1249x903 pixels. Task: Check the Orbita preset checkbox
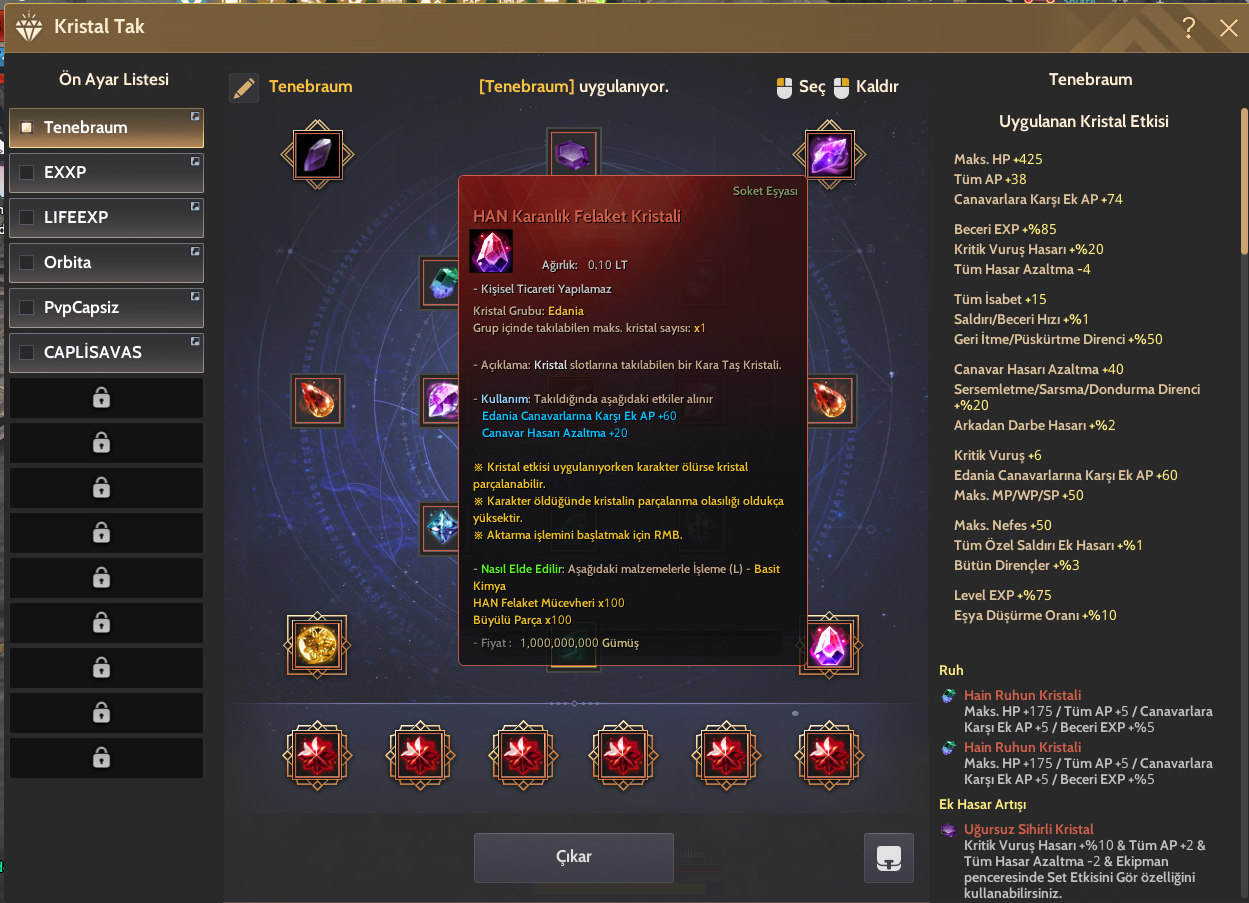(27, 262)
